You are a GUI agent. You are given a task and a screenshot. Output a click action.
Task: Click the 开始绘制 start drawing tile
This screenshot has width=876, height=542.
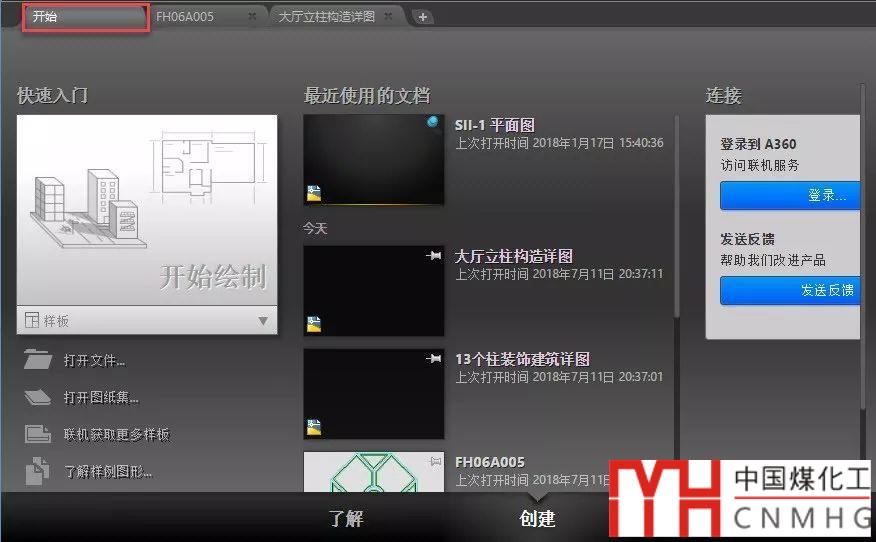pyautogui.click(x=147, y=210)
